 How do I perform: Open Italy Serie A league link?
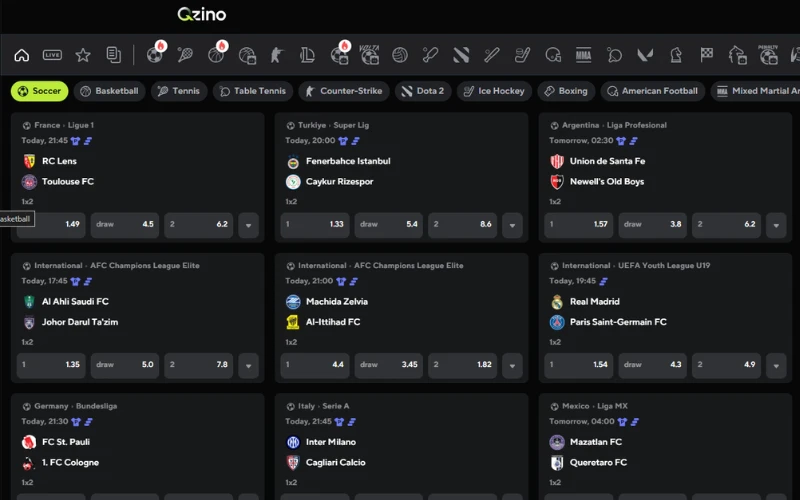323,406
